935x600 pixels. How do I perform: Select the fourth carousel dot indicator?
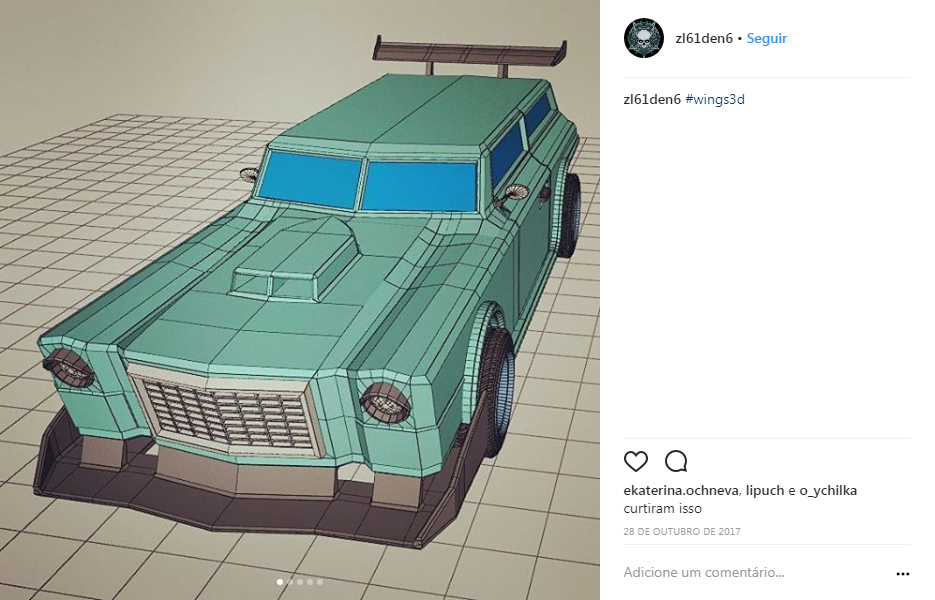(310, 582)
